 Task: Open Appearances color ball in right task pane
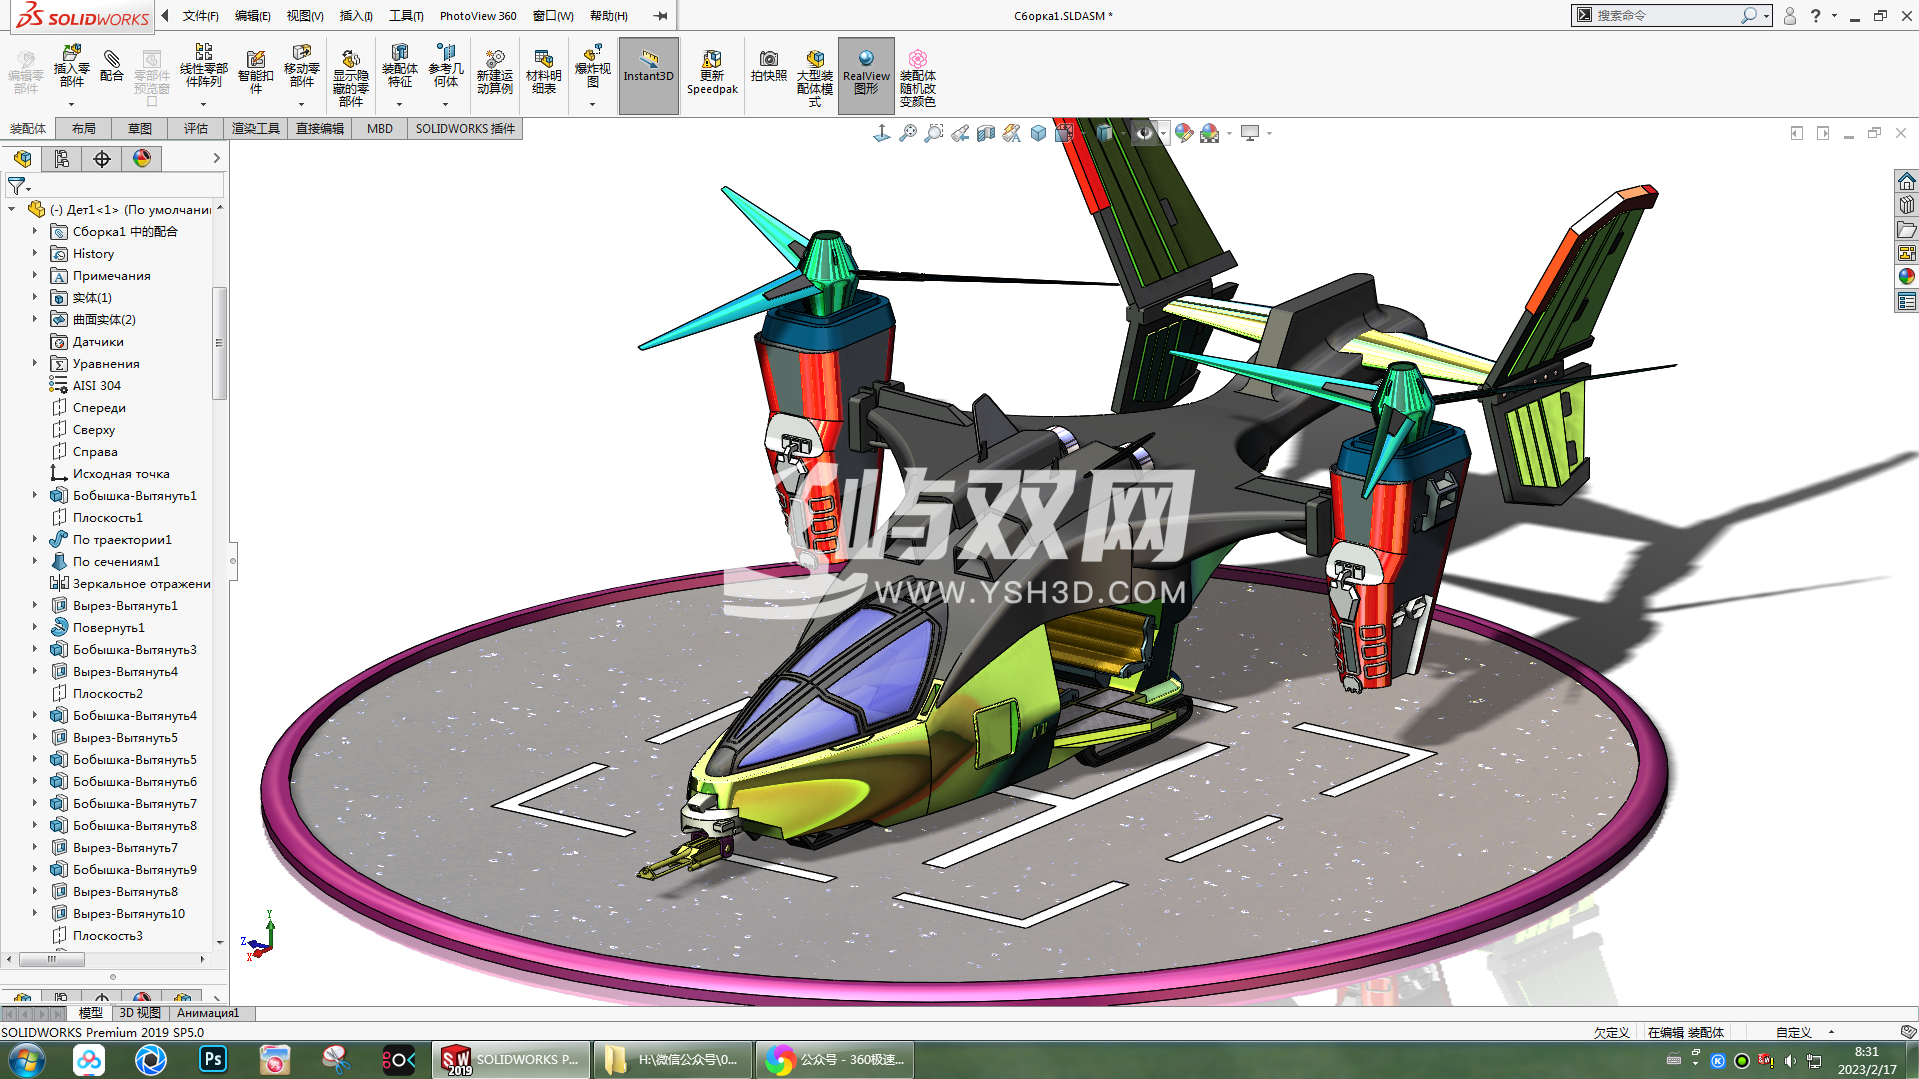[x=1907, y=277]
